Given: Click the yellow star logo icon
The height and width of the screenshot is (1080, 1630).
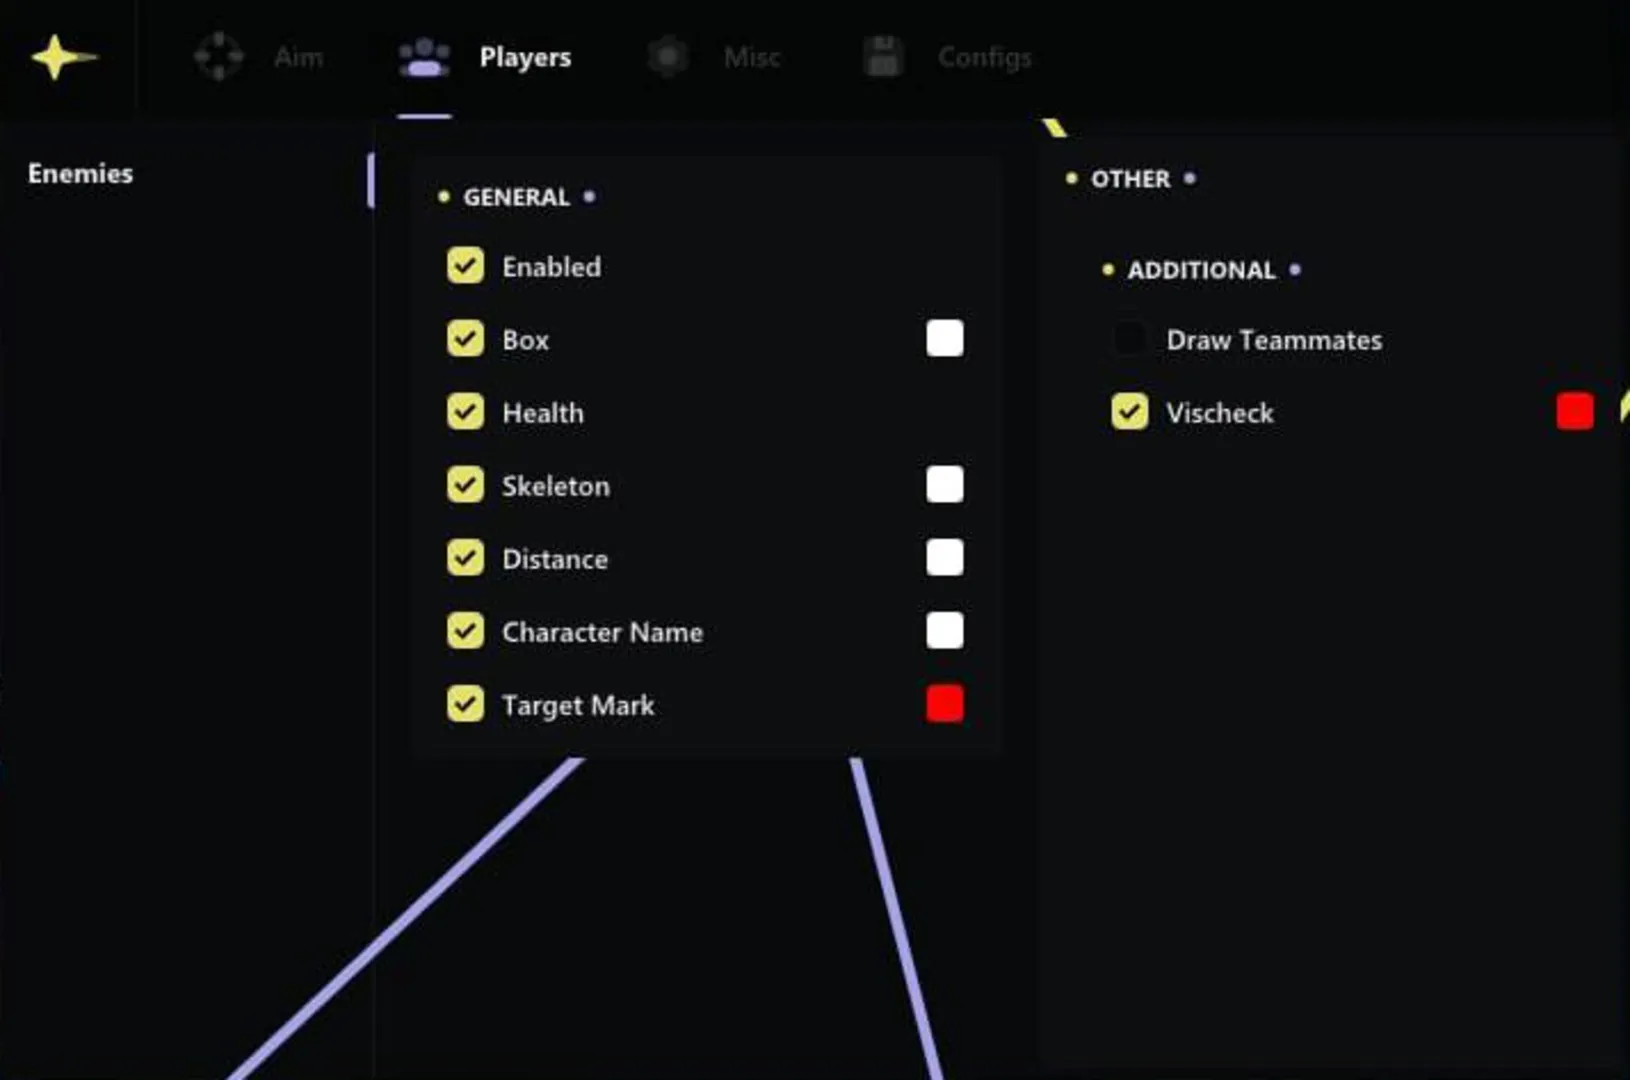Looking at the screenshot, I should pyautogui.click(x=63, y=57).
